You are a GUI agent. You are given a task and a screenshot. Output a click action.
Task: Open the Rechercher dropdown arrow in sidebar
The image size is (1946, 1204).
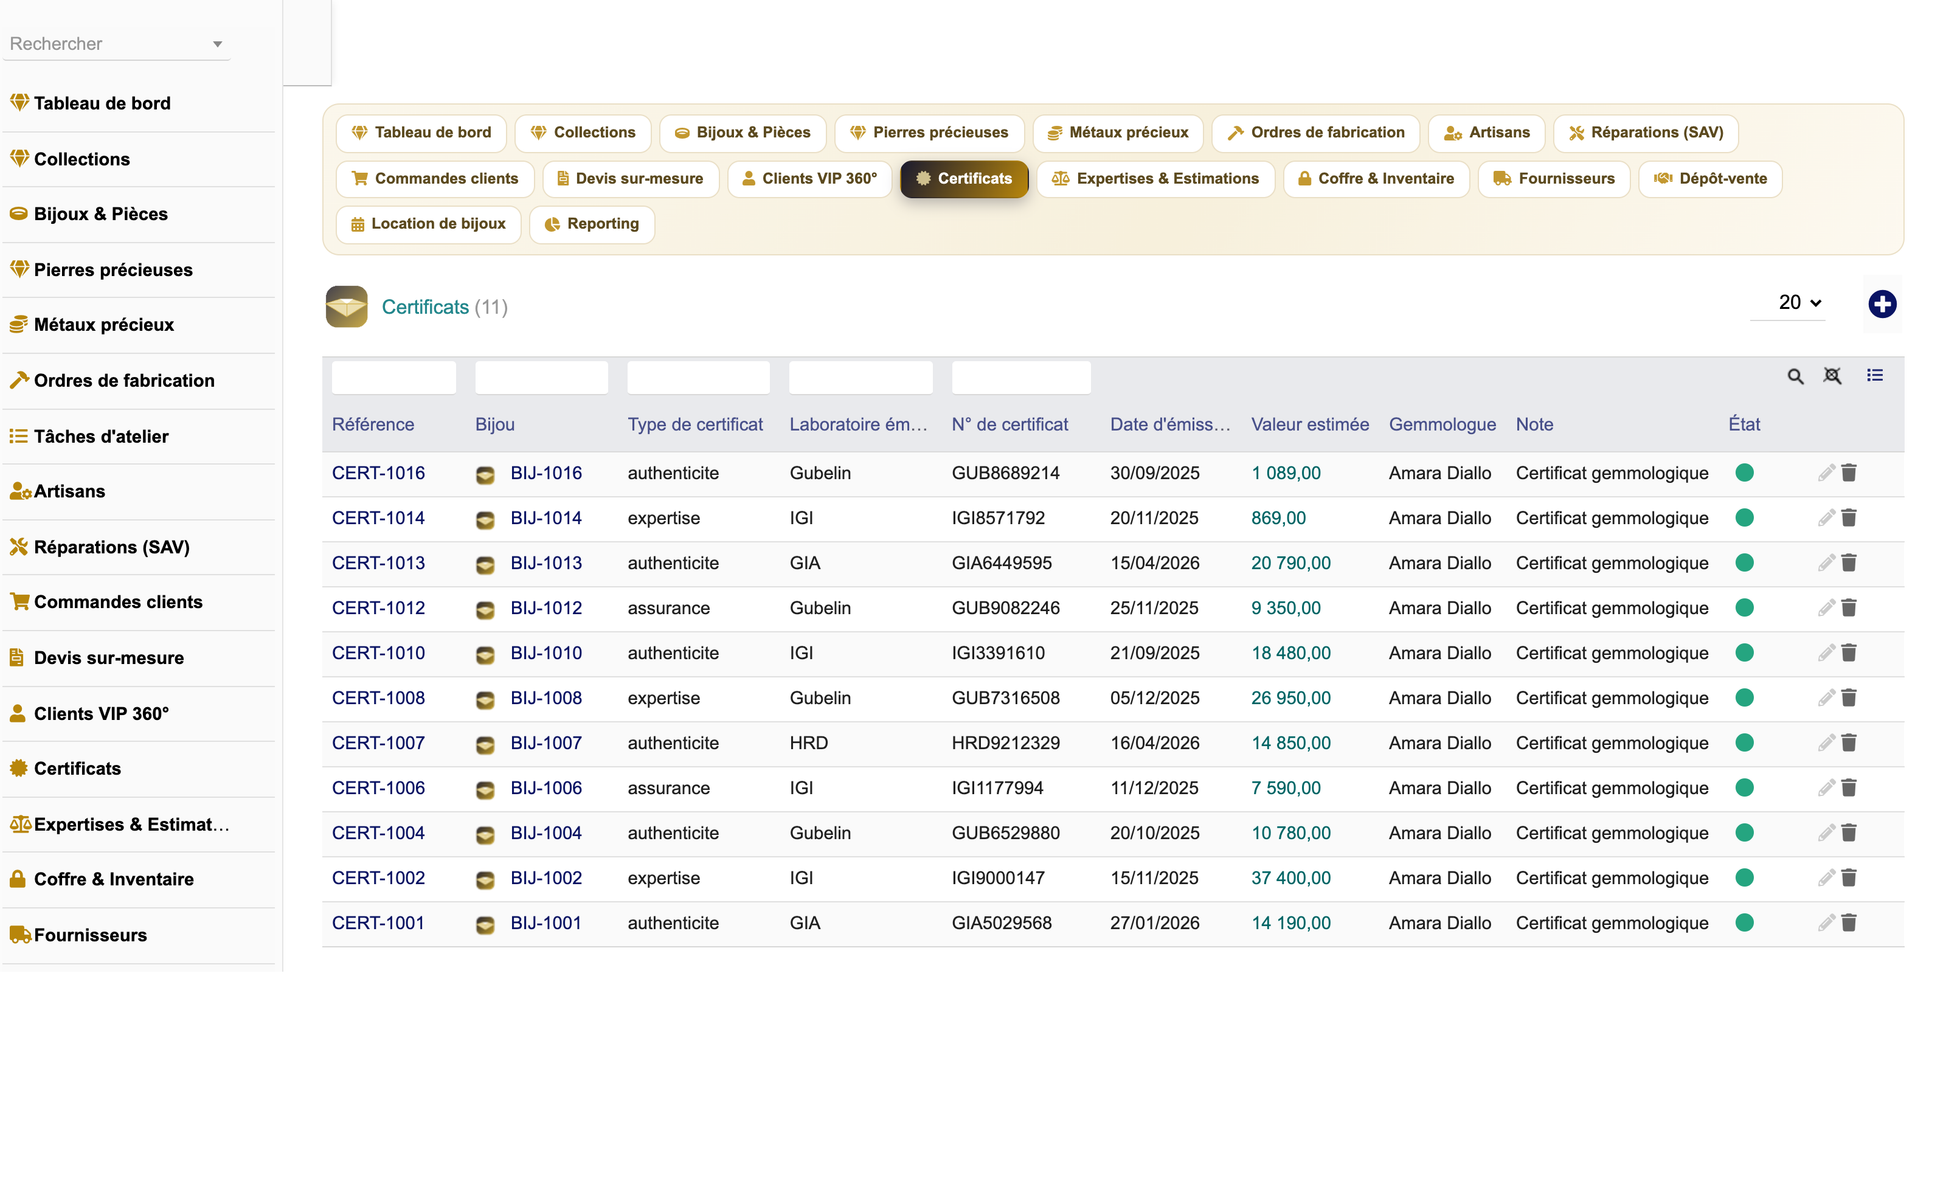tap(217, 44)
